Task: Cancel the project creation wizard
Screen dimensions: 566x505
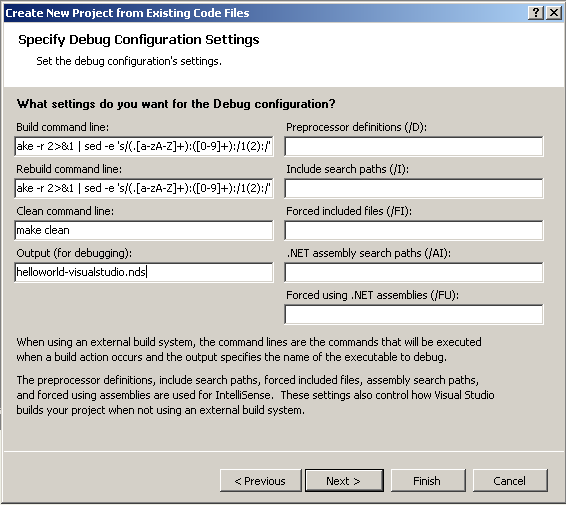Action: (510, 480)
